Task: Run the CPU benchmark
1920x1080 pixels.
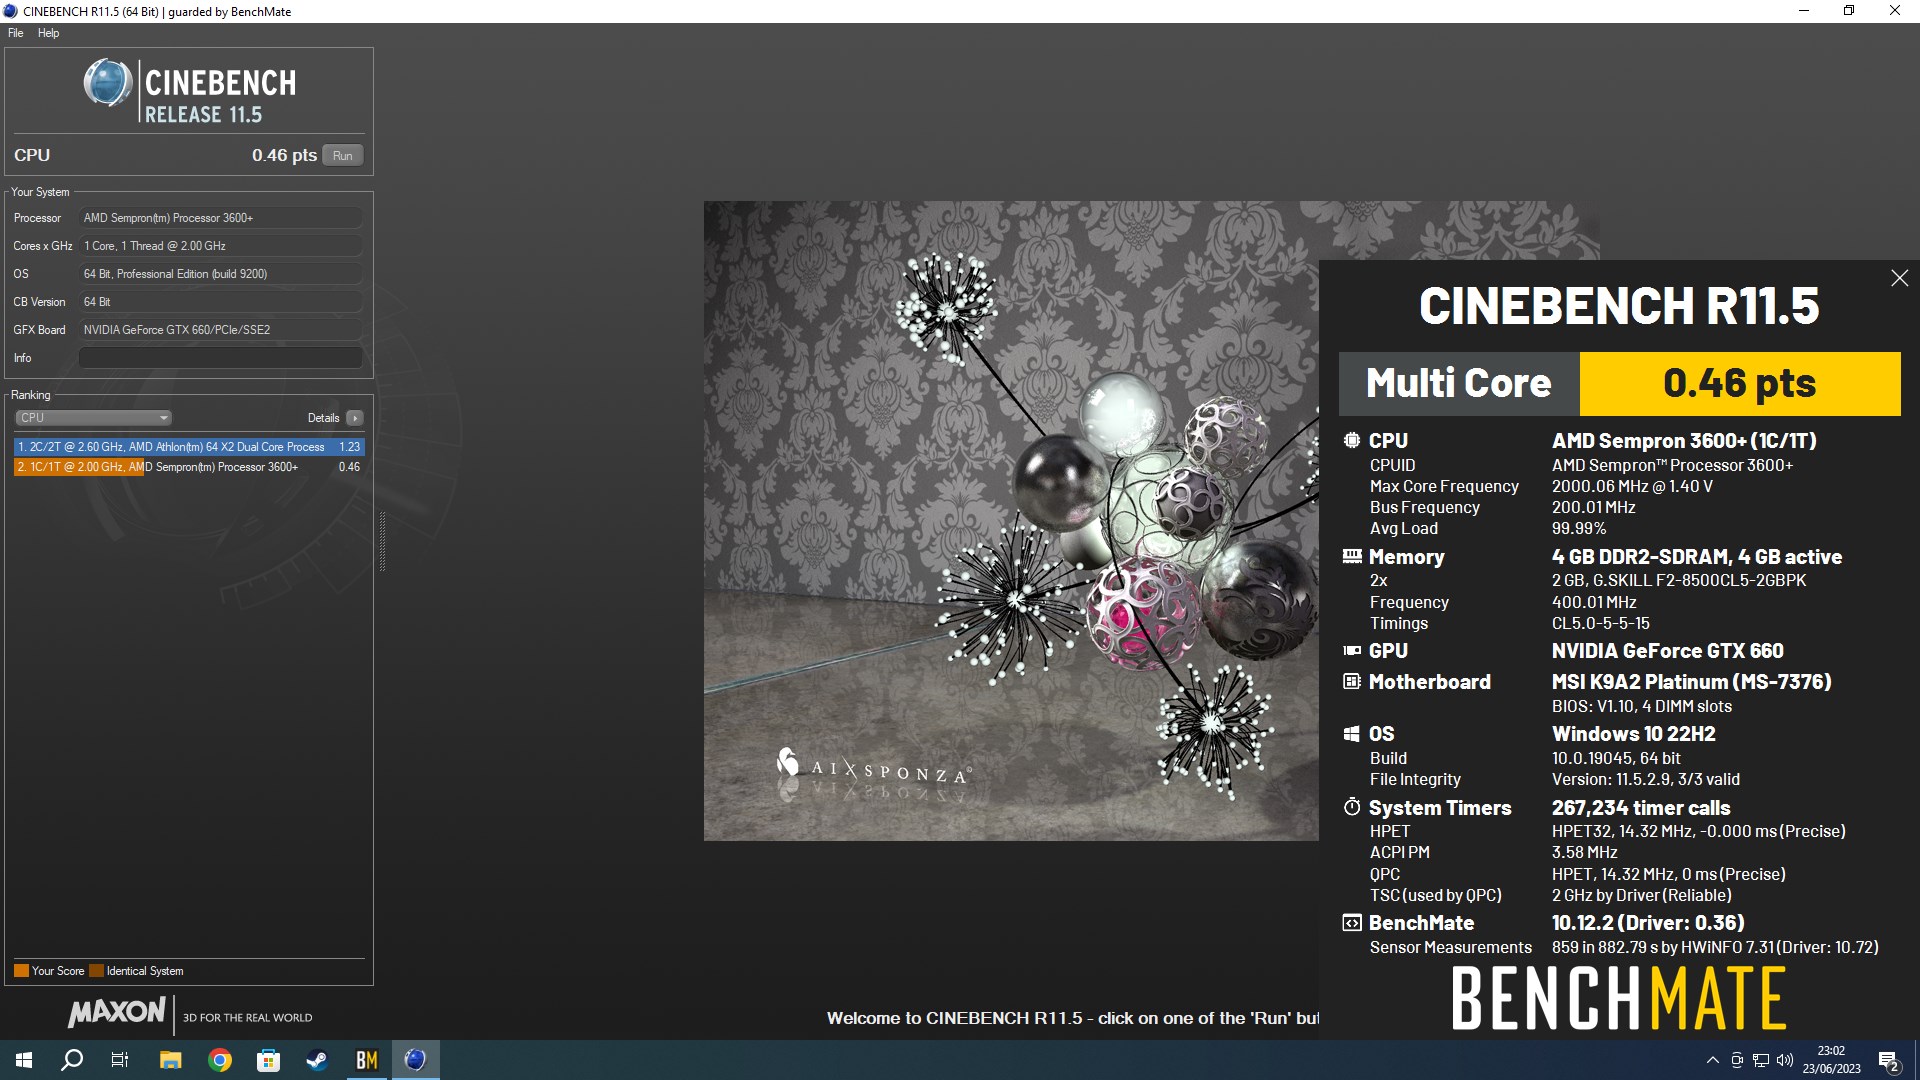Action: (343, 155)
